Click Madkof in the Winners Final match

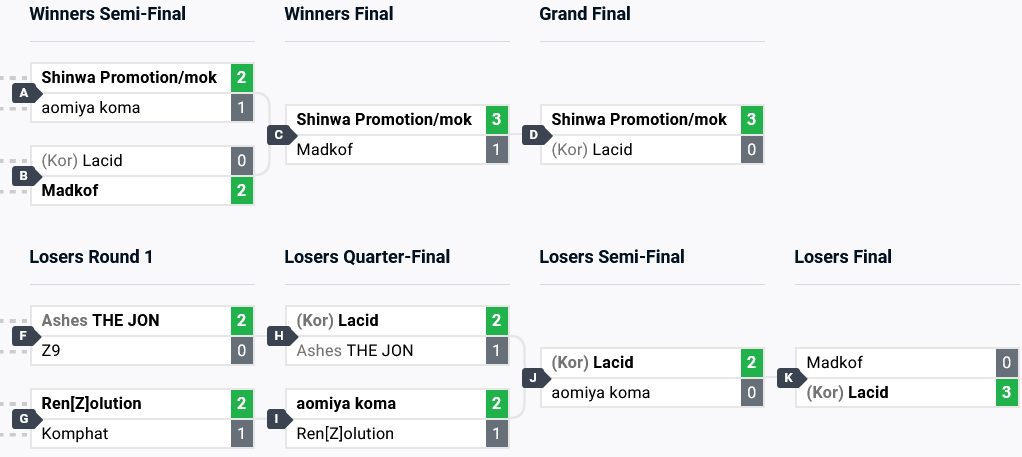point(325,149)
